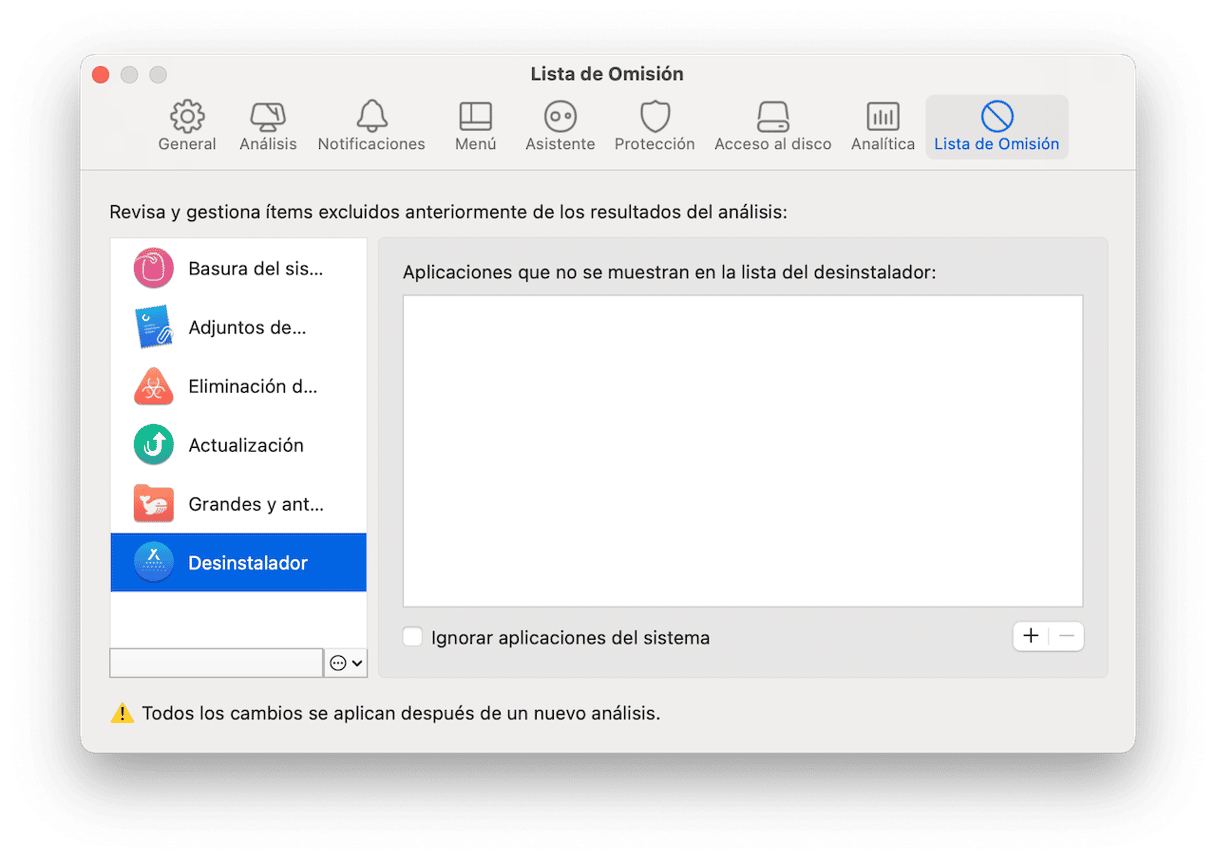Screen dimensions: 1216x859
Task: Click the Desinstalador sidebar item
Action: pos(238,563)
